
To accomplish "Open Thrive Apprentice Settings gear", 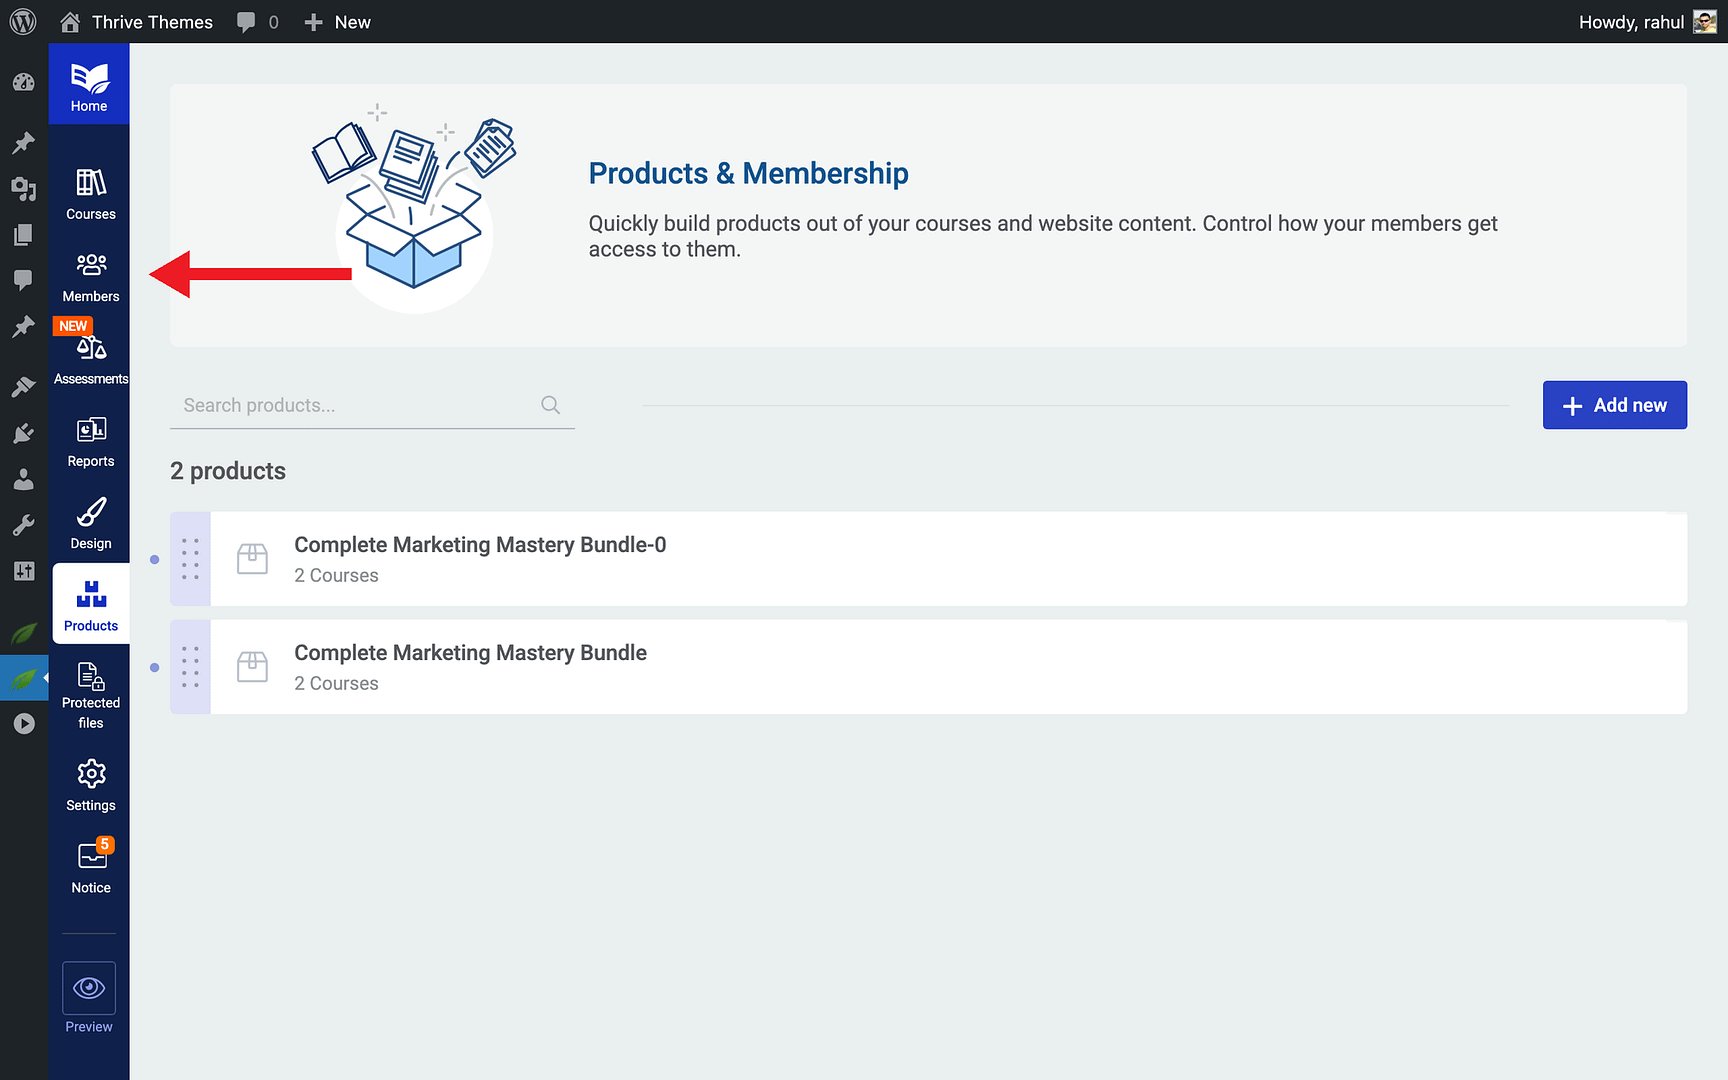I will (90, 782).
